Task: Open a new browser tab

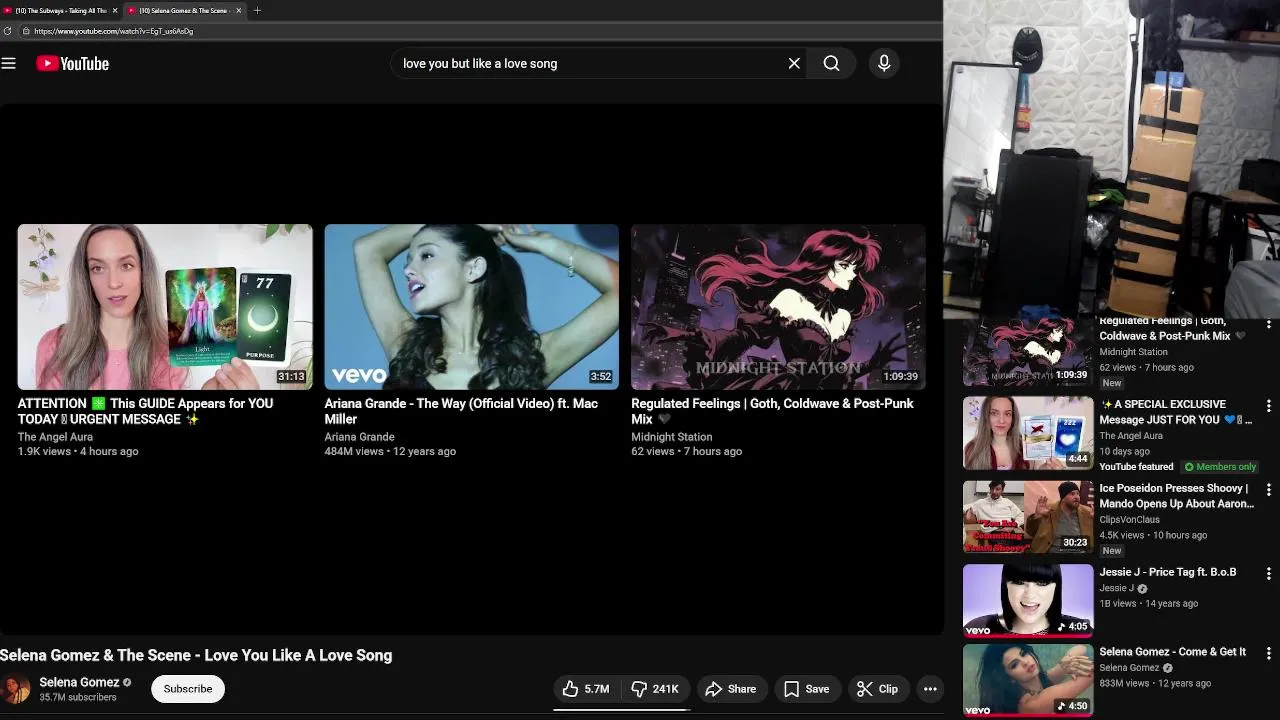Action: point(257,10)
